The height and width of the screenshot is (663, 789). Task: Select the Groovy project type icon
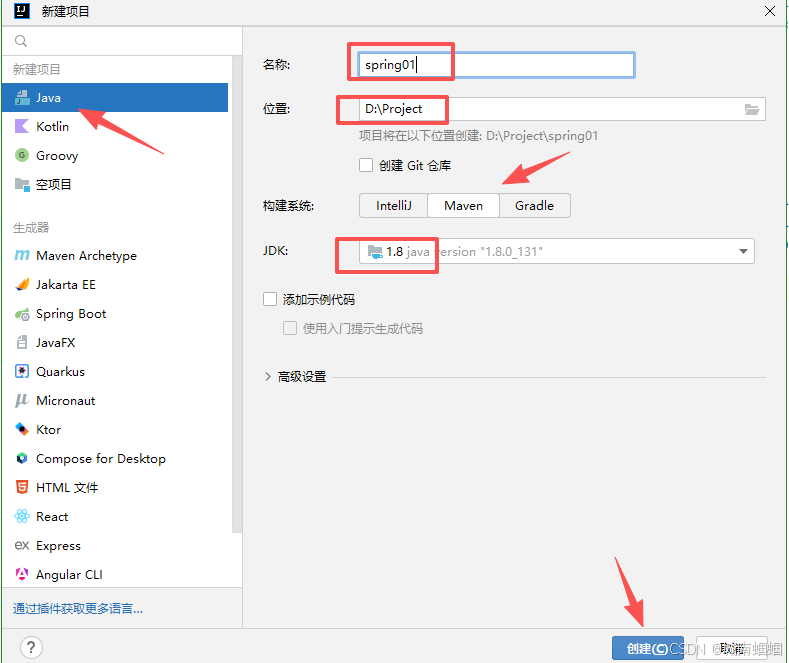(22, 156)
